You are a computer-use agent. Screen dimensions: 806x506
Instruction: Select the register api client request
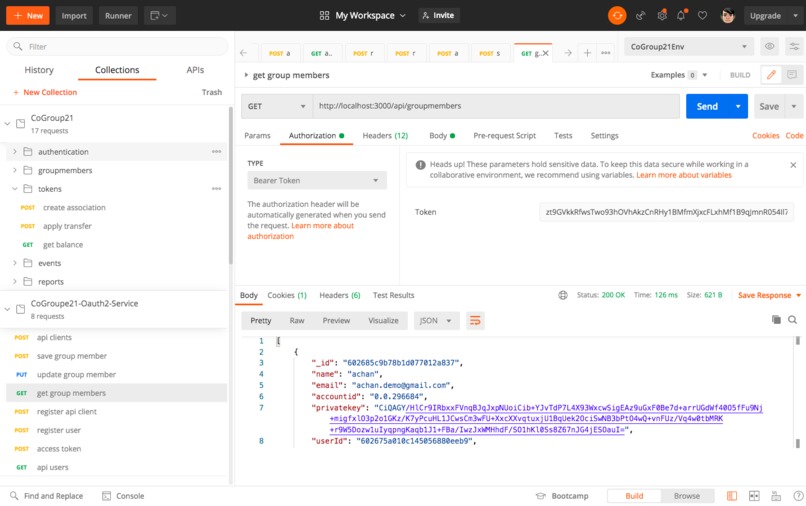pos(116,411)
